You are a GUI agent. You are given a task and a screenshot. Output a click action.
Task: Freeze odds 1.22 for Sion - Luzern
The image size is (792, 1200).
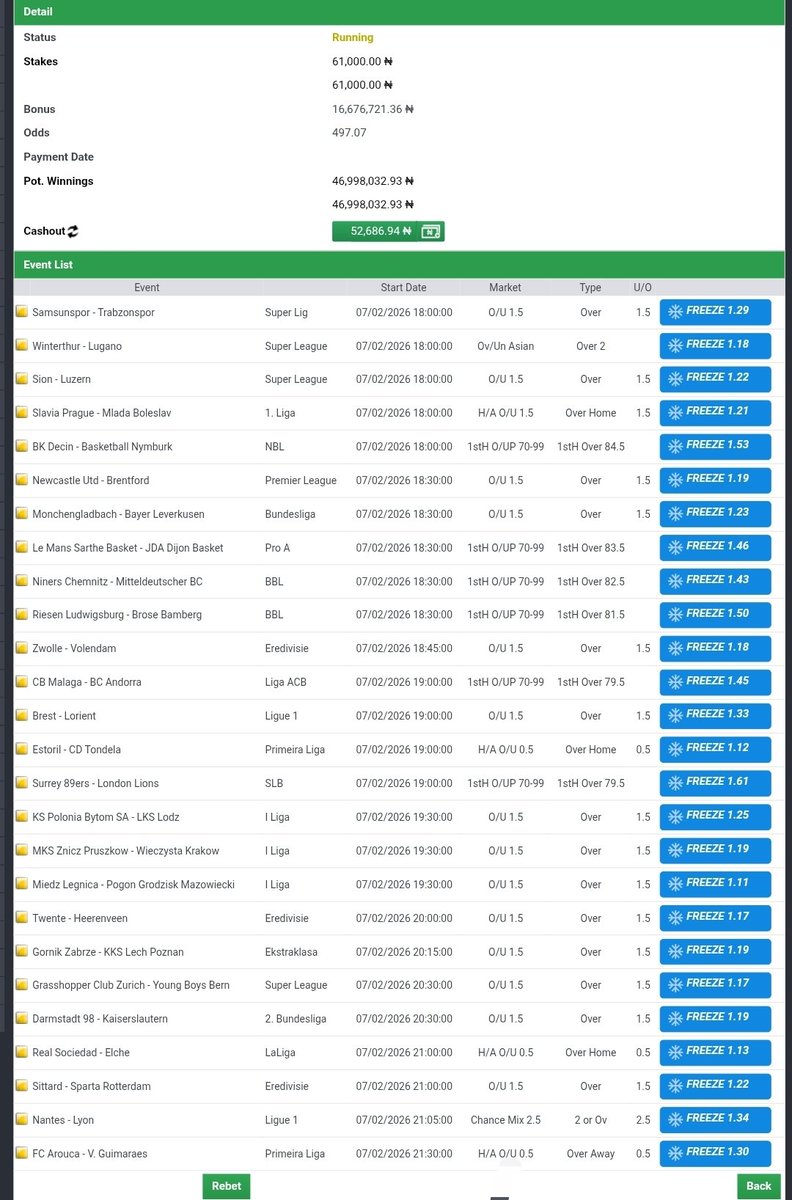715,379
